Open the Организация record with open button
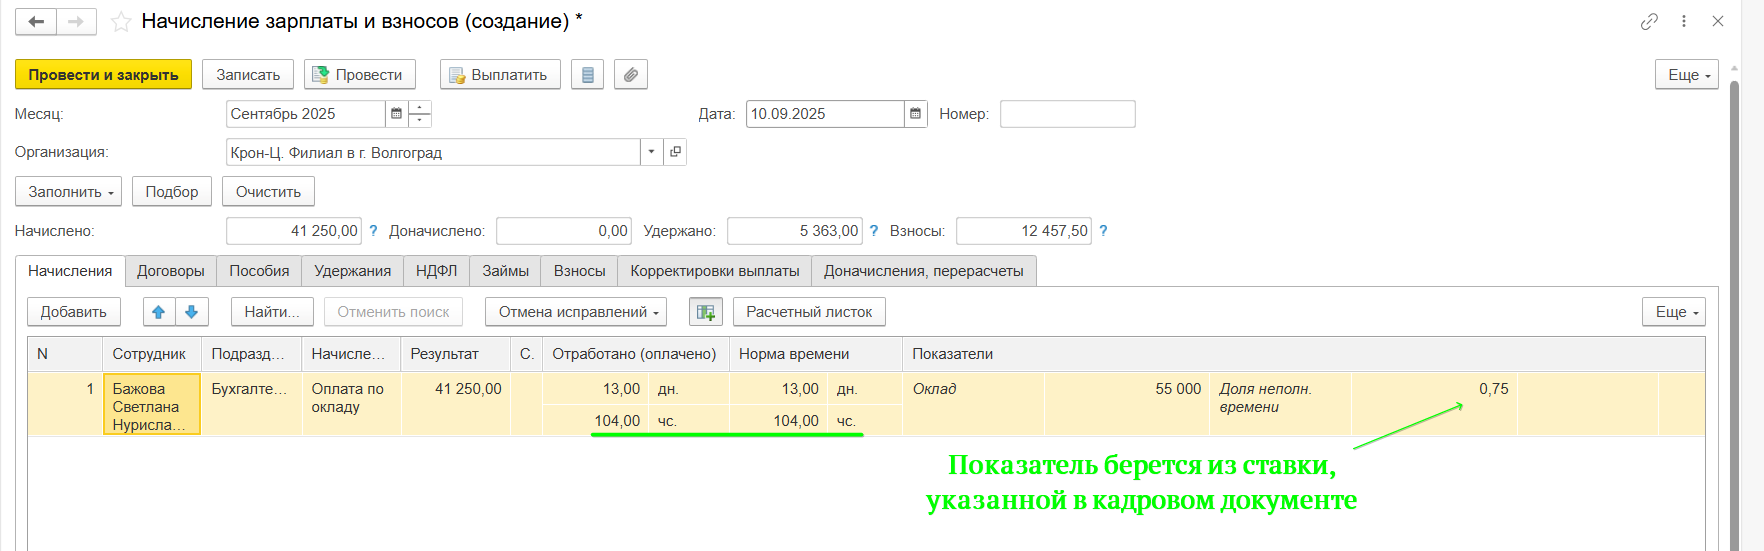This screenshot has height=551, width=1764. click(x=675, y=152)
